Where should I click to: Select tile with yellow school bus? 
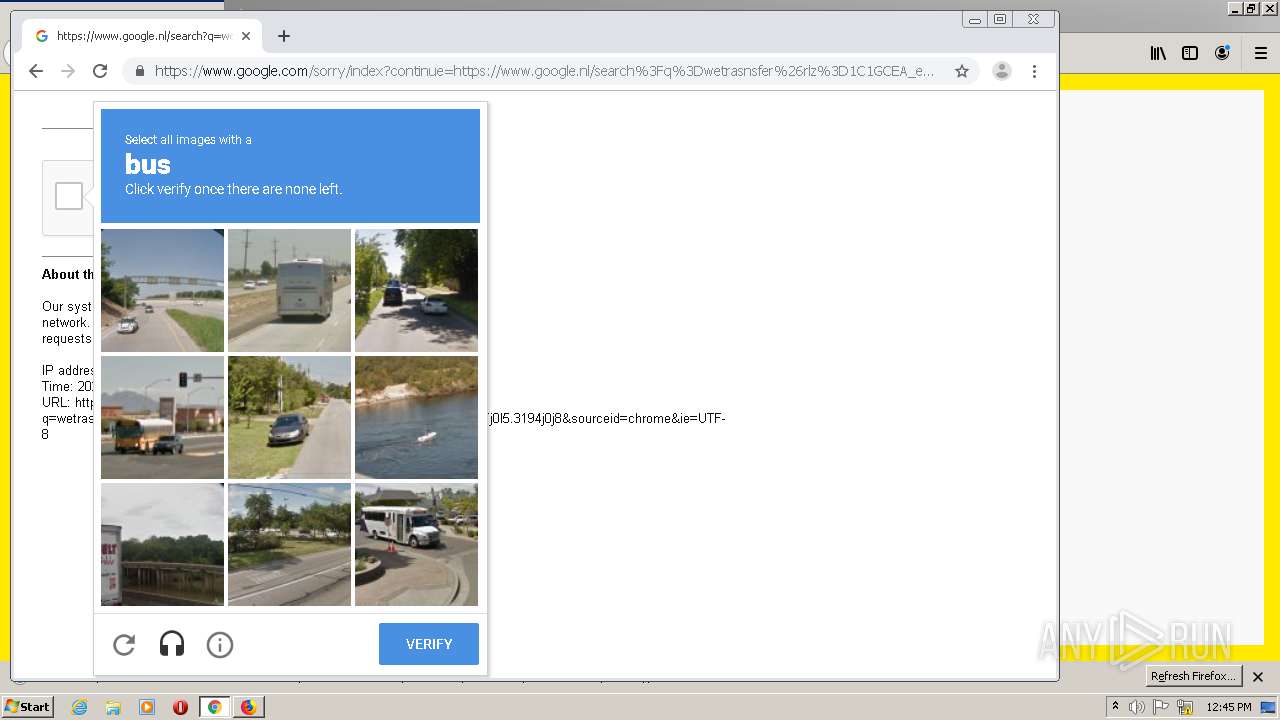[x=162, y=417]
